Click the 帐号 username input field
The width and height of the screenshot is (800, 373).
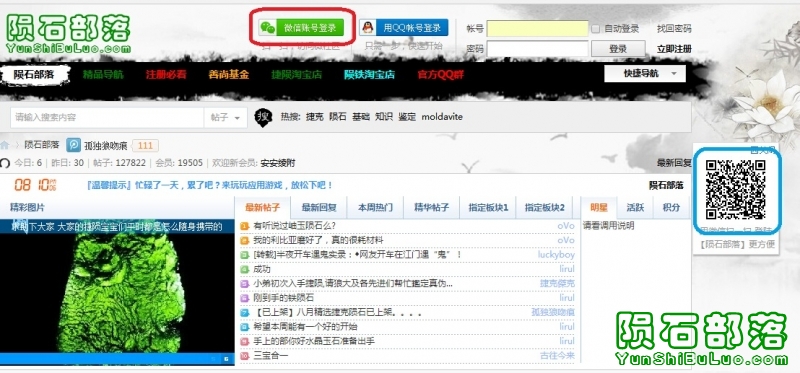coord(538,29)
